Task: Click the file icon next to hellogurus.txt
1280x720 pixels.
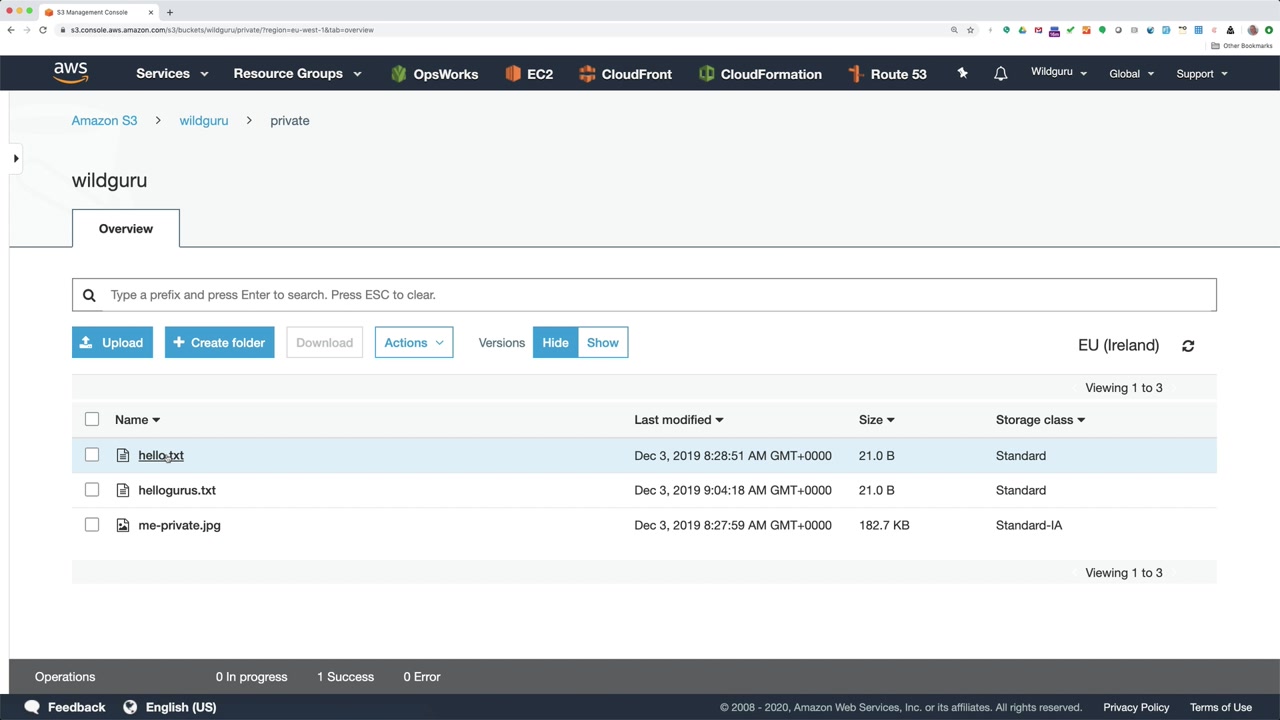Action: tap(123, 490)
